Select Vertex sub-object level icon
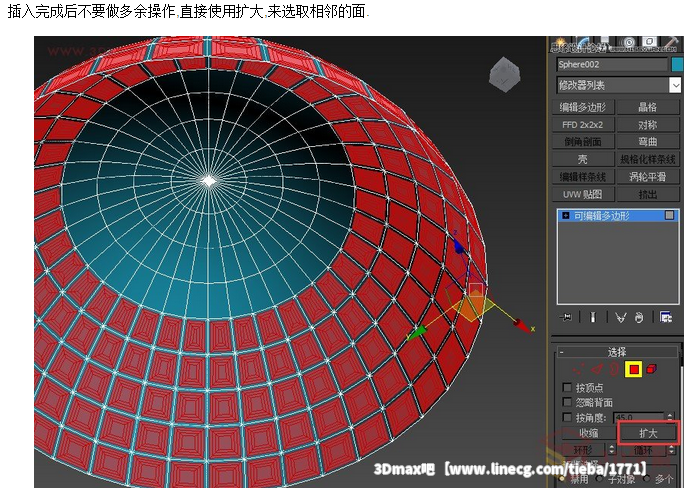Viewport: 686px width, 488px height. pyautogui.click(x=579, y=369)
